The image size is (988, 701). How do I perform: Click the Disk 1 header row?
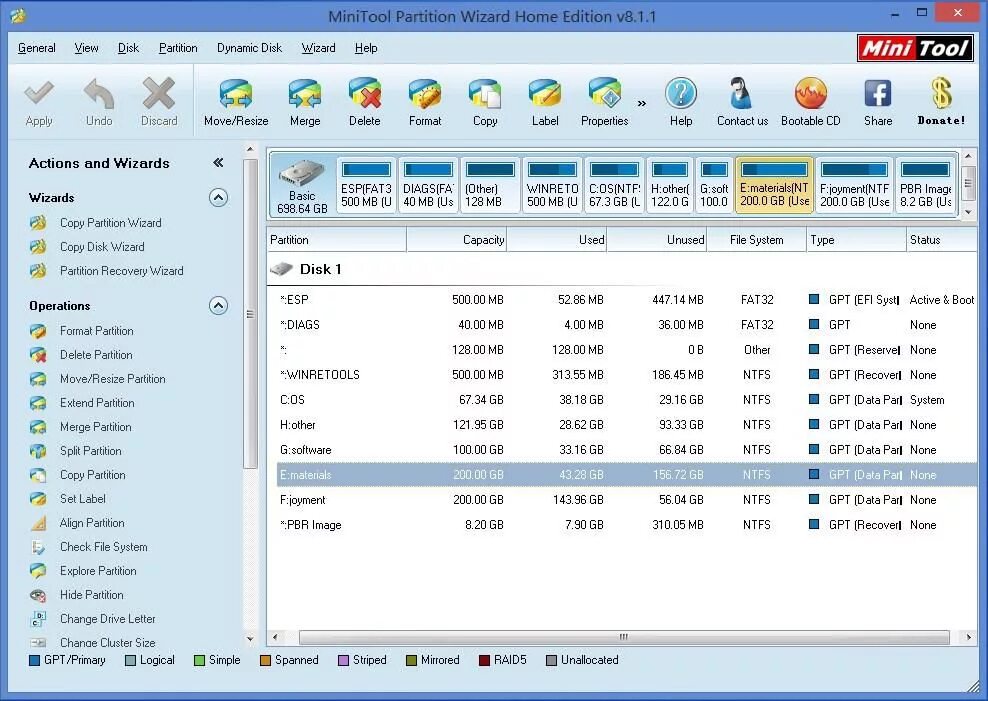click(x=622, y=270)
